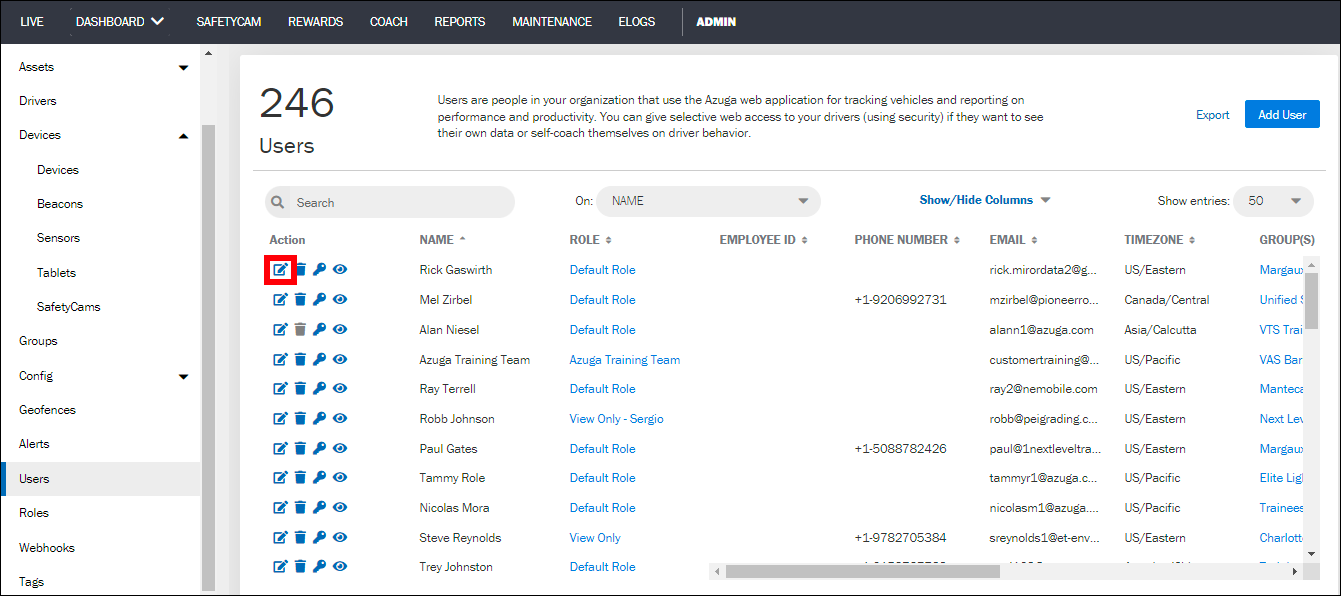Image resolution: width=1341 pixels, height=596 pixels.
Task: Open the ELOGS tab
Action: [637, 21]
